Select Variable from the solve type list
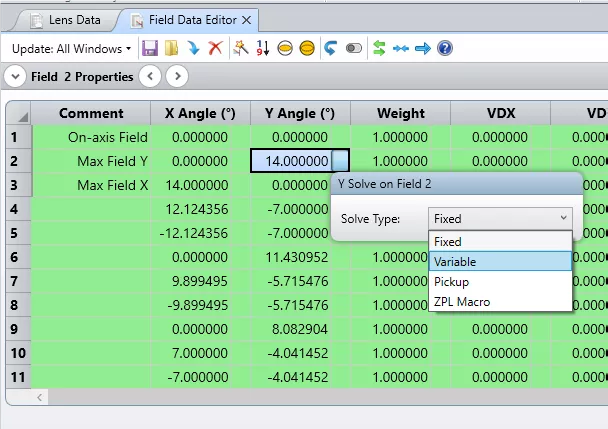The image size is (608, 429). [500, 261]
